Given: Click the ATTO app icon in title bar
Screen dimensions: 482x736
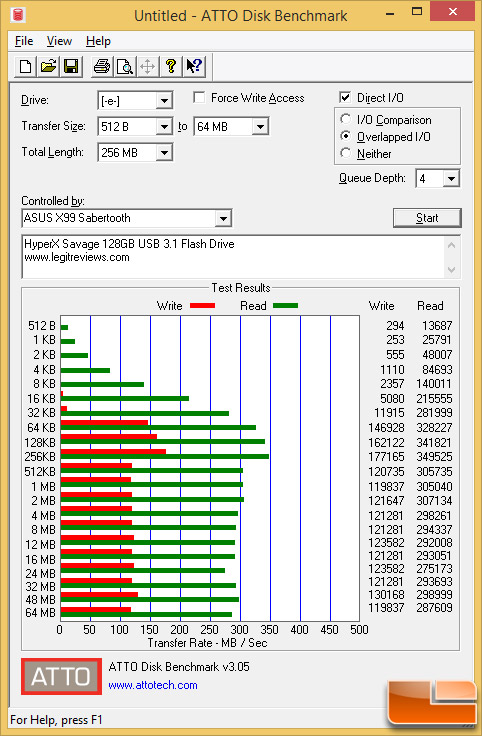Looking at the screenshot, I should (18, 15).
